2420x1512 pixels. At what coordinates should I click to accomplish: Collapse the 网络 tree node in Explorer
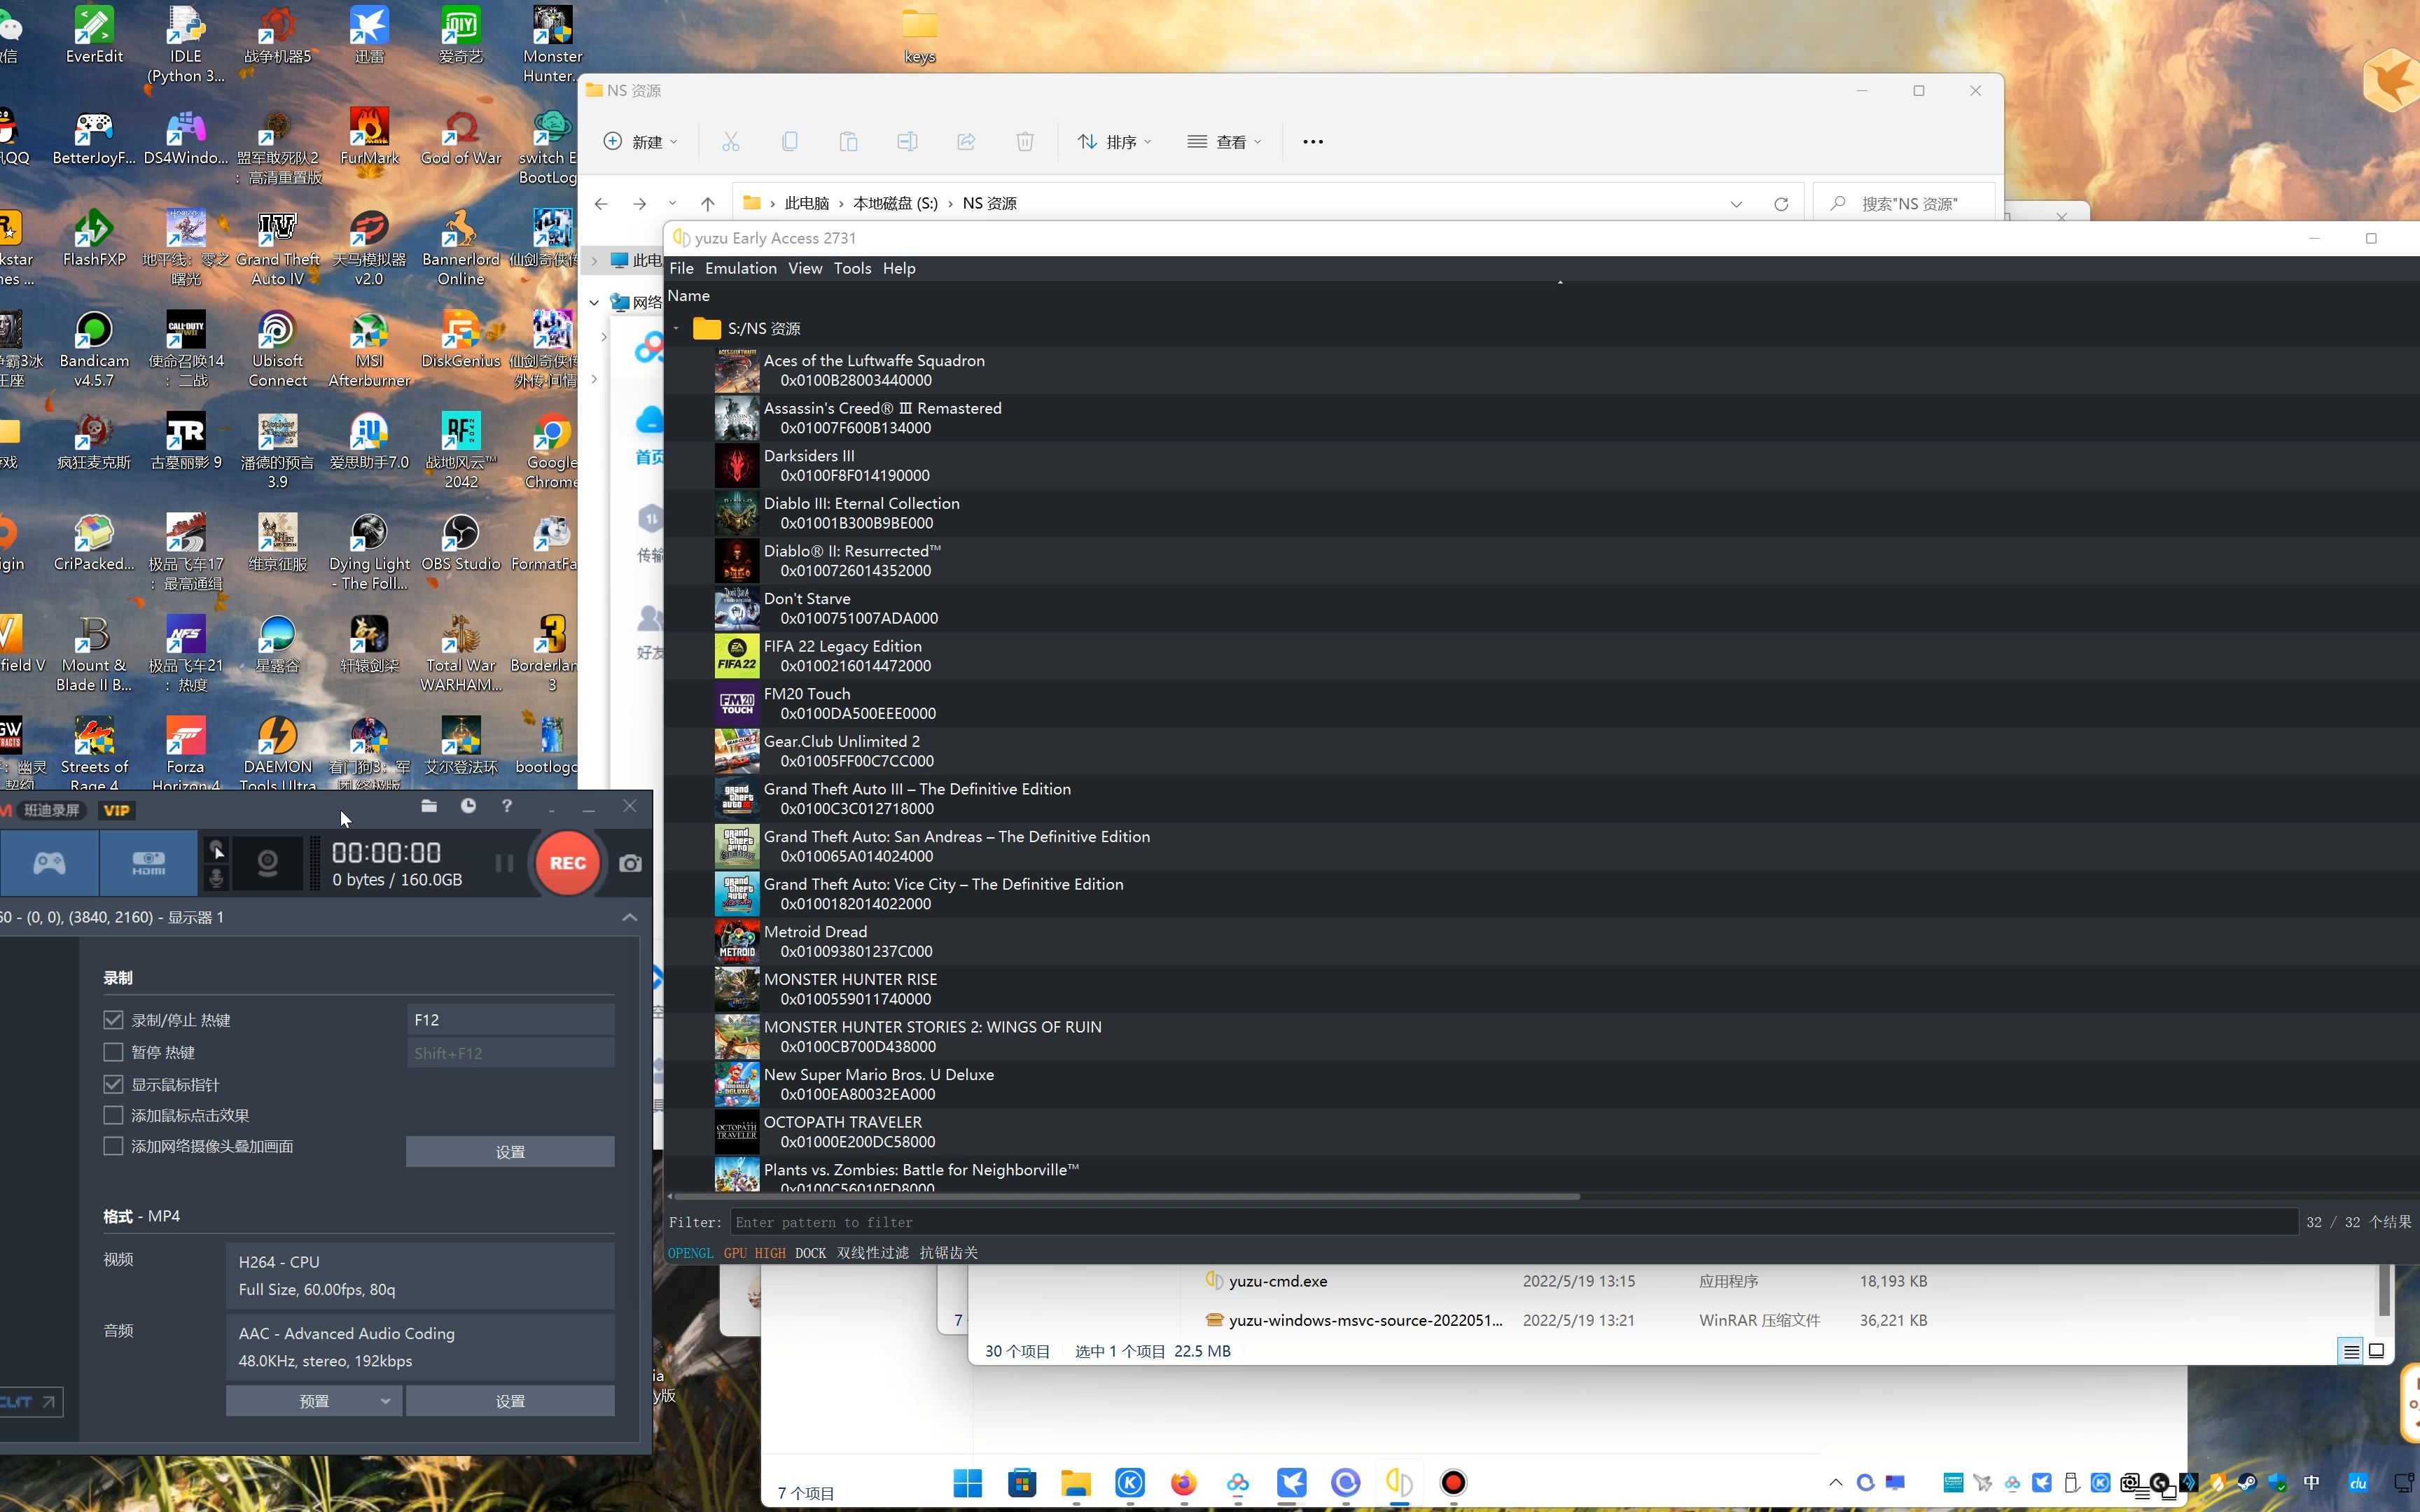click(594, 302)
